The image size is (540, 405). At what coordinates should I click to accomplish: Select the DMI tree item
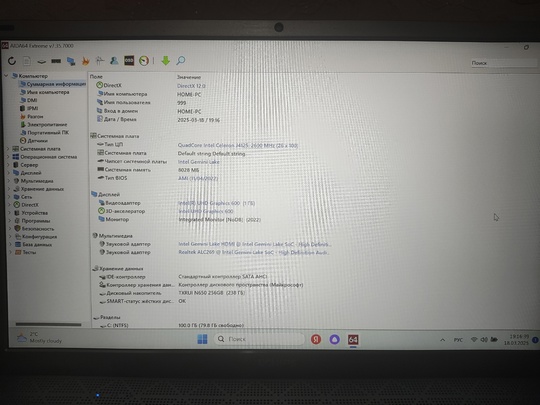click(29, 100)
